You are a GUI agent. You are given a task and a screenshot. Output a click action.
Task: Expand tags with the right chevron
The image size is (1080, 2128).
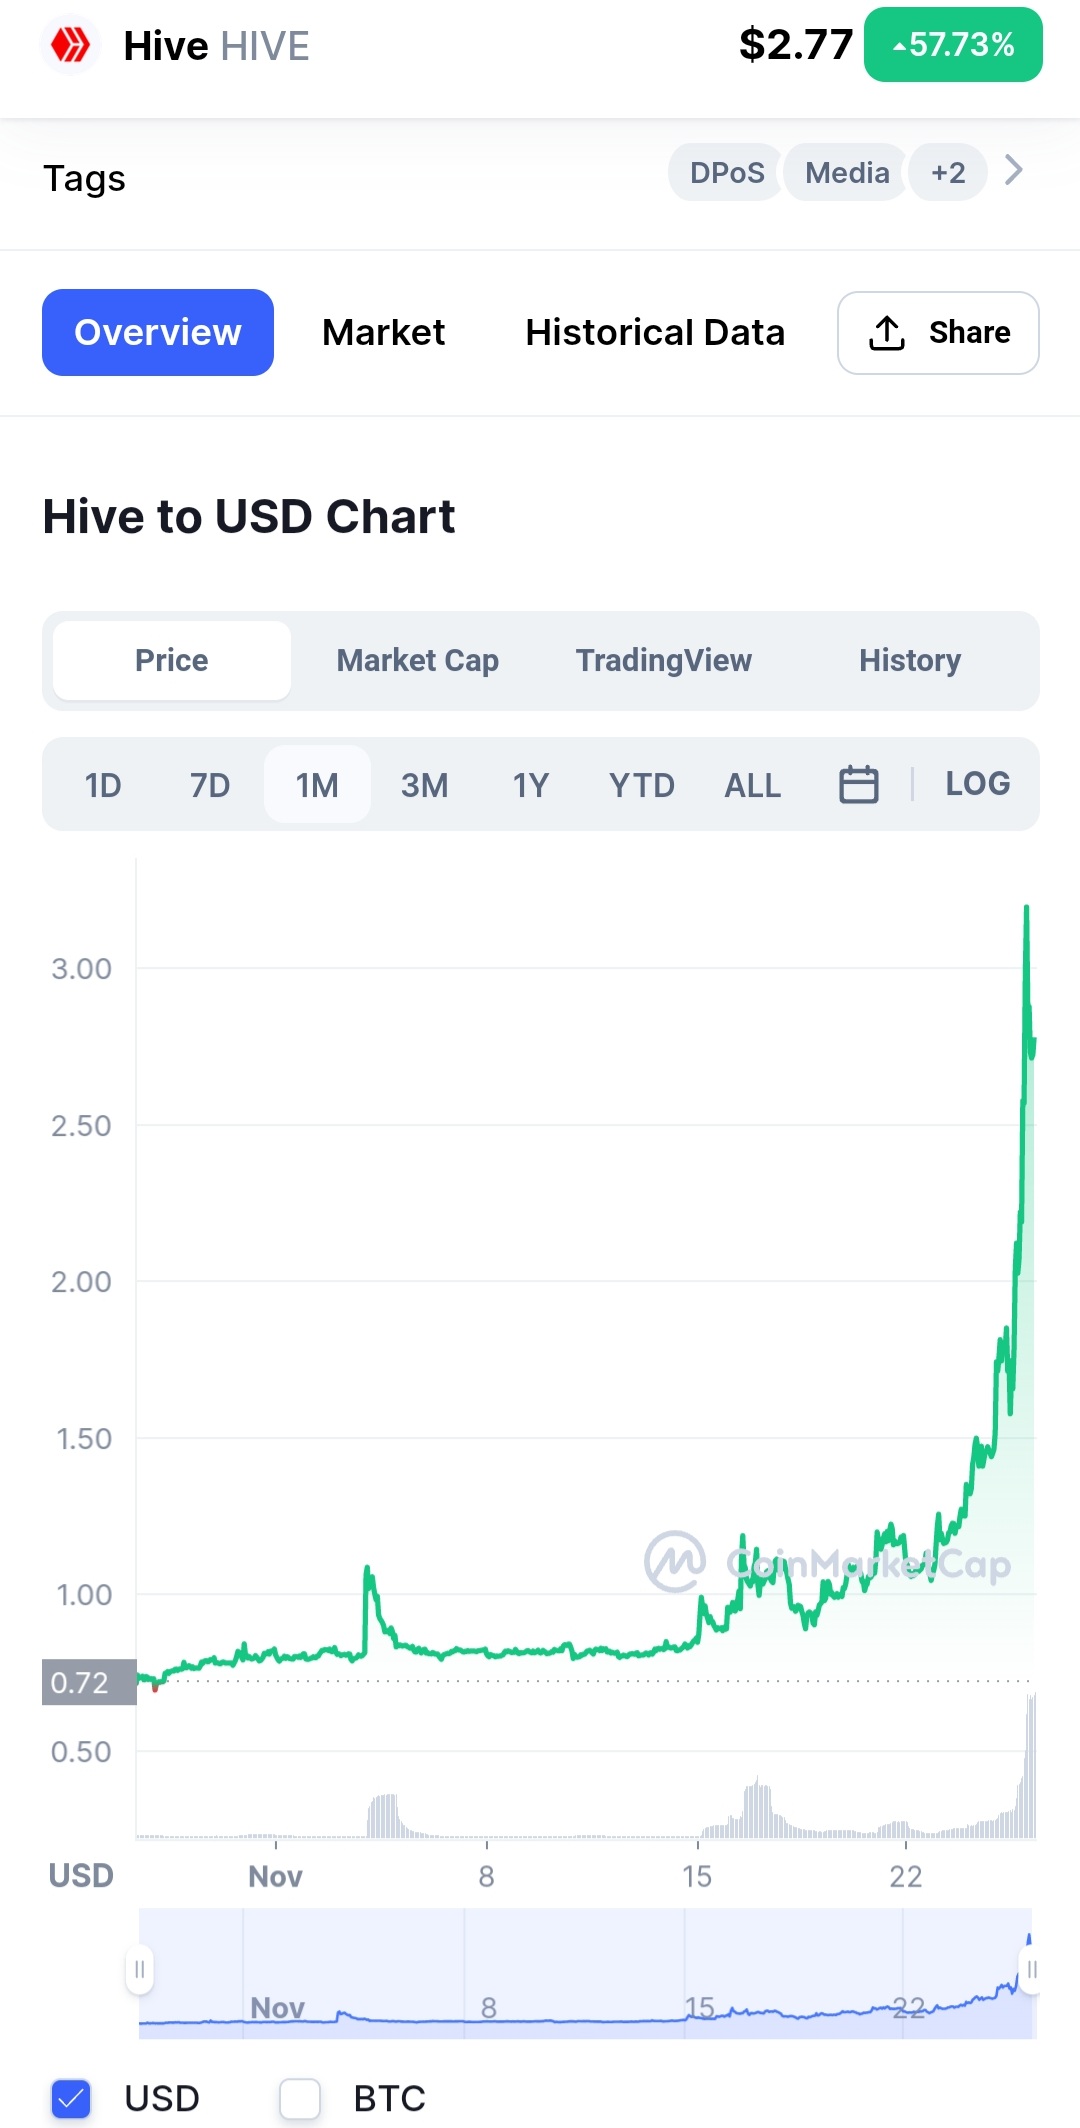click(x=1013, y=170)
